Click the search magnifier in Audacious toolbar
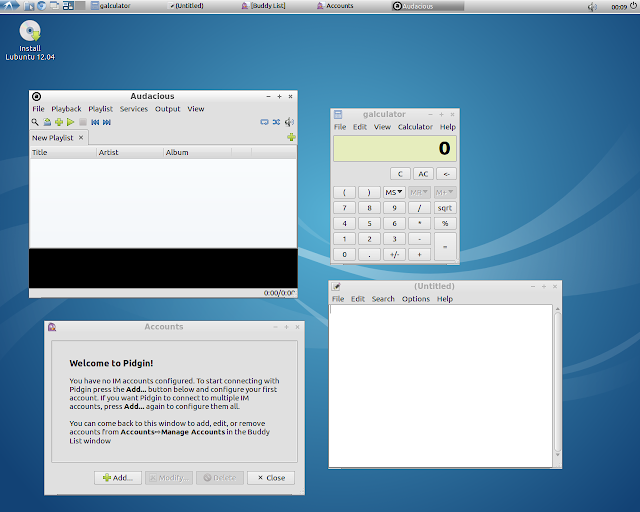 click(35, 122)
